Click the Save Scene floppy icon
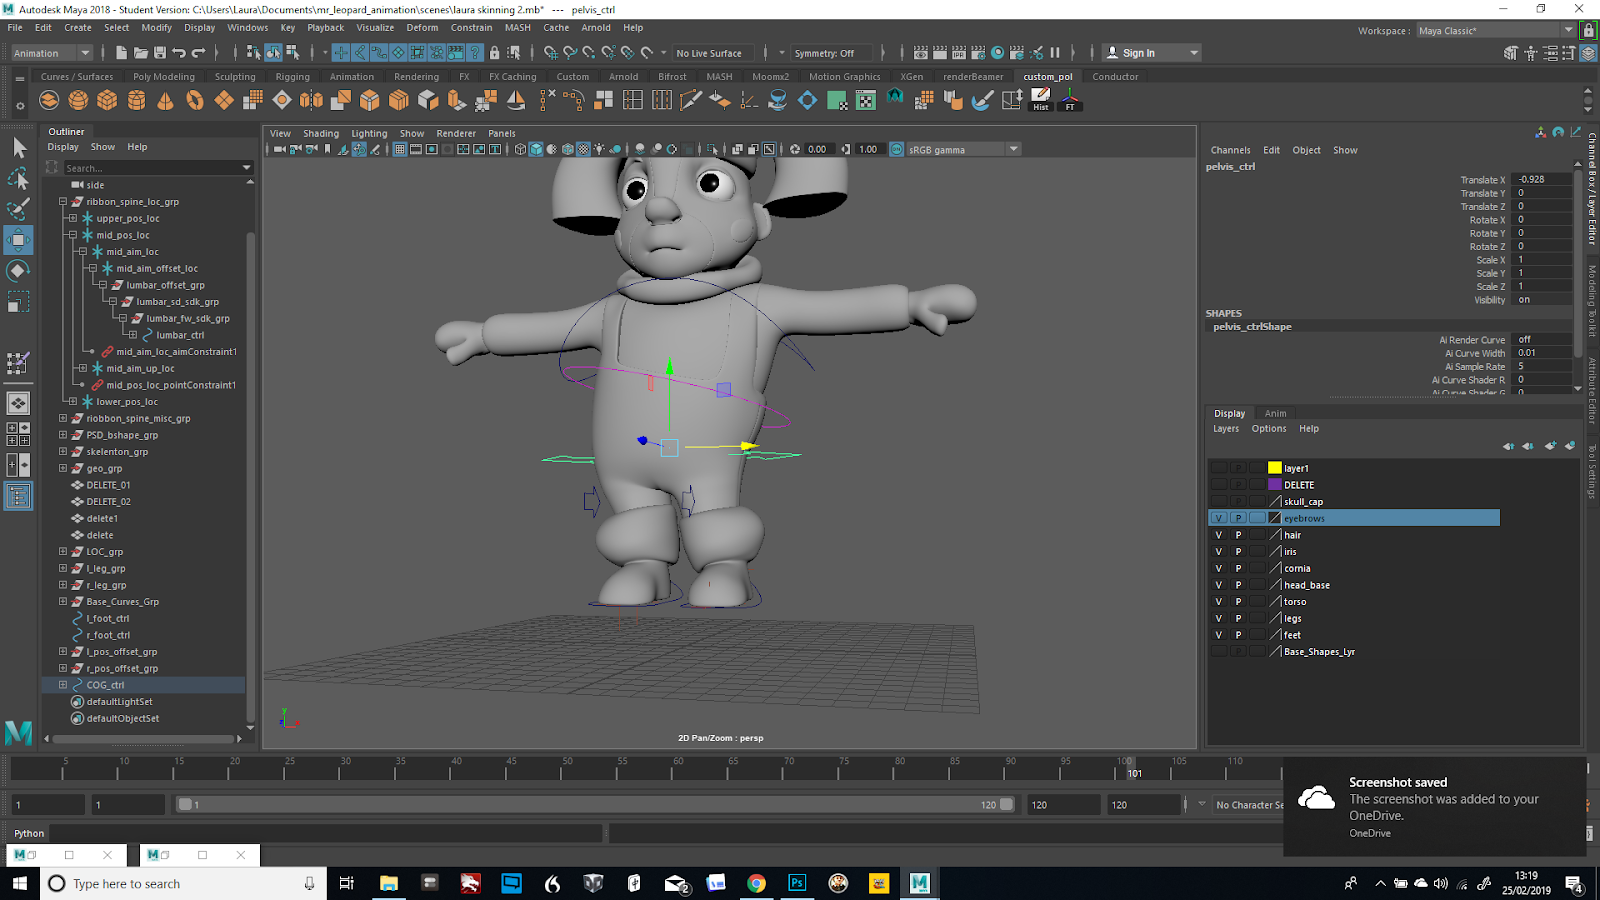Image resolution: width=1600 pixels, height=900 pixels. 160,53
